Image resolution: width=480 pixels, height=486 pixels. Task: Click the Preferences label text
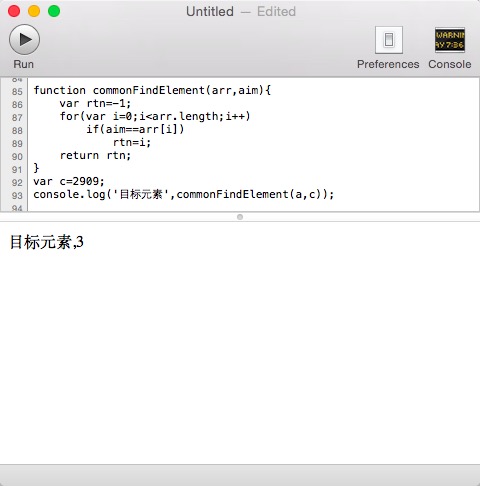point(388,64)
